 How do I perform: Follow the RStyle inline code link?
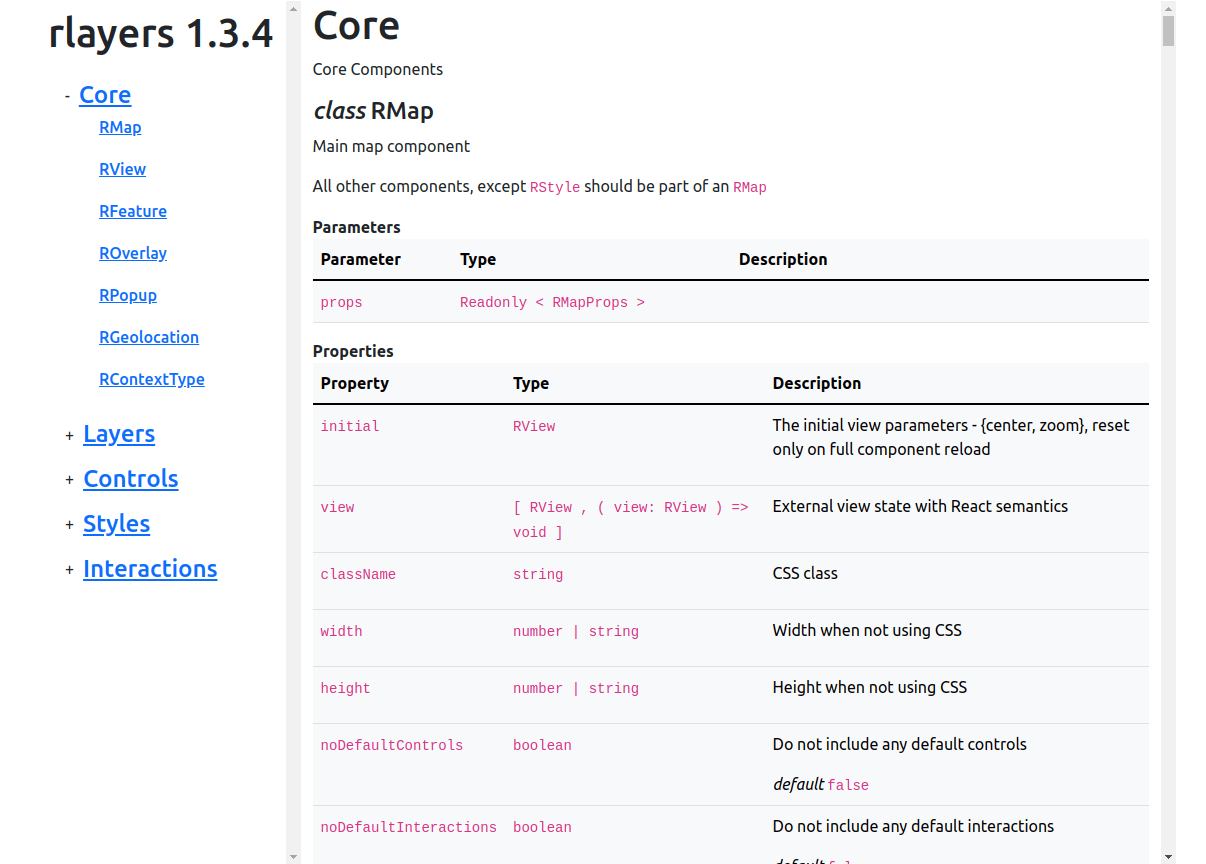pyautogui.click(x=554, y=187)
